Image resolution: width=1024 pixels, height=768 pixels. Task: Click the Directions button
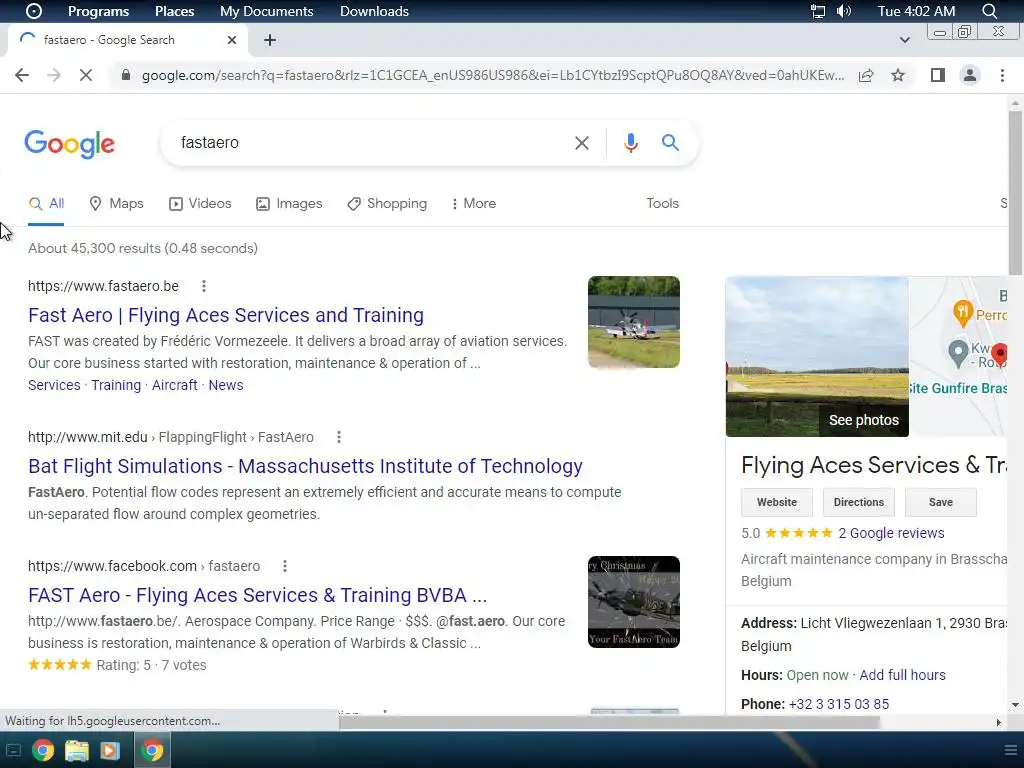coord(859,502)
